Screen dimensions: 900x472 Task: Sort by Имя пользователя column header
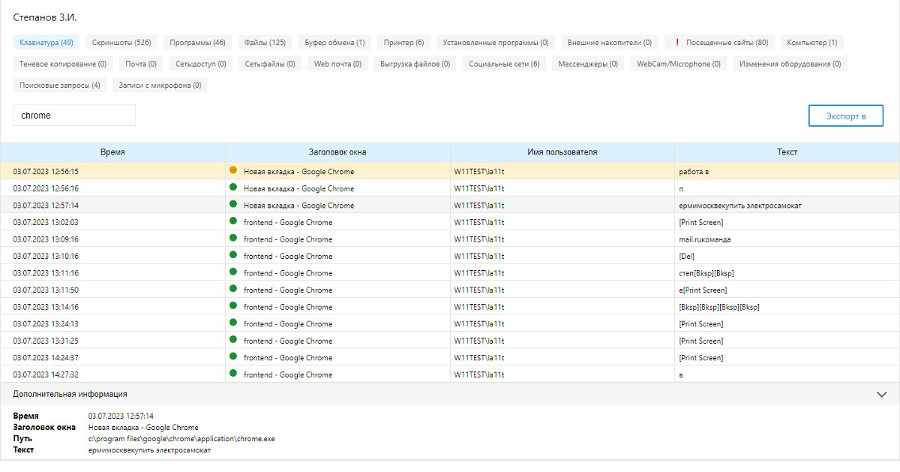[562, 152]
